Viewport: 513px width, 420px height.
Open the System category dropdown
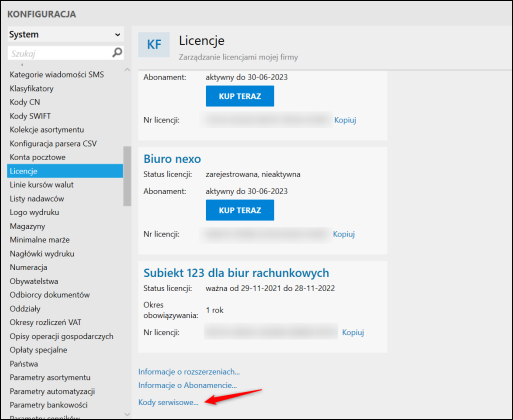pyautogui.click(x=65, y=34)
